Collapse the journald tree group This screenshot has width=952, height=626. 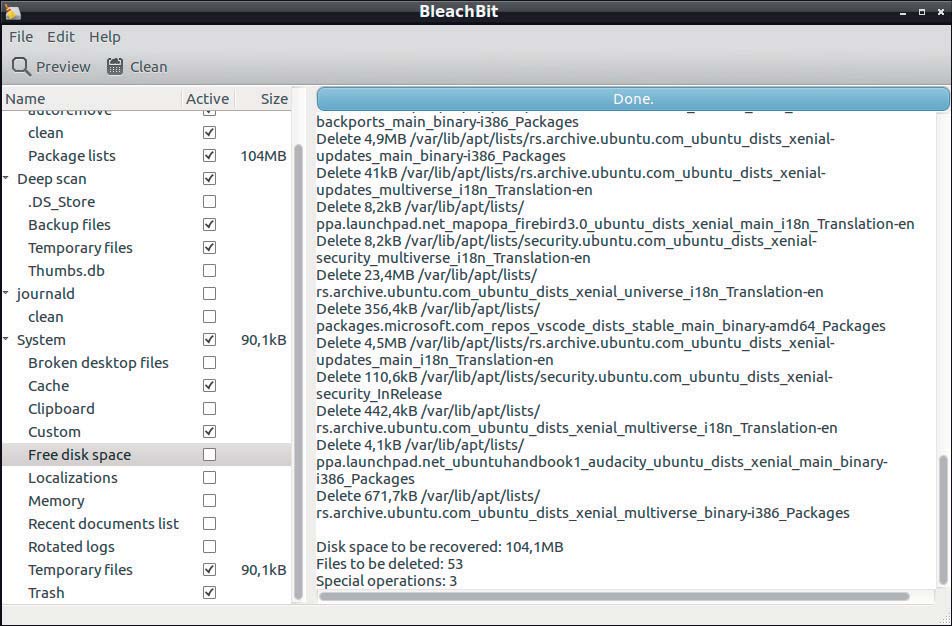[x=6, y=293]
